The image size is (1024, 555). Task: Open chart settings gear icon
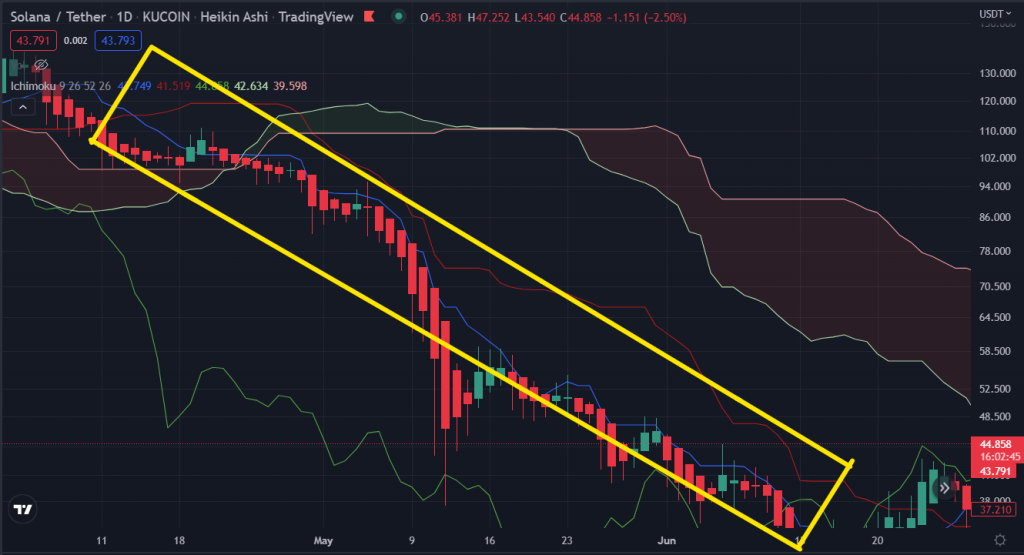(1000, 540)
